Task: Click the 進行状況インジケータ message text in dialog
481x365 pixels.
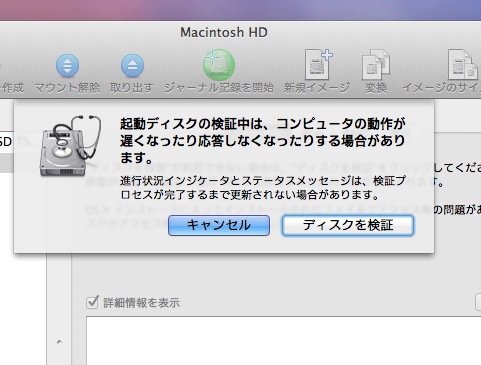Action: 263,188
